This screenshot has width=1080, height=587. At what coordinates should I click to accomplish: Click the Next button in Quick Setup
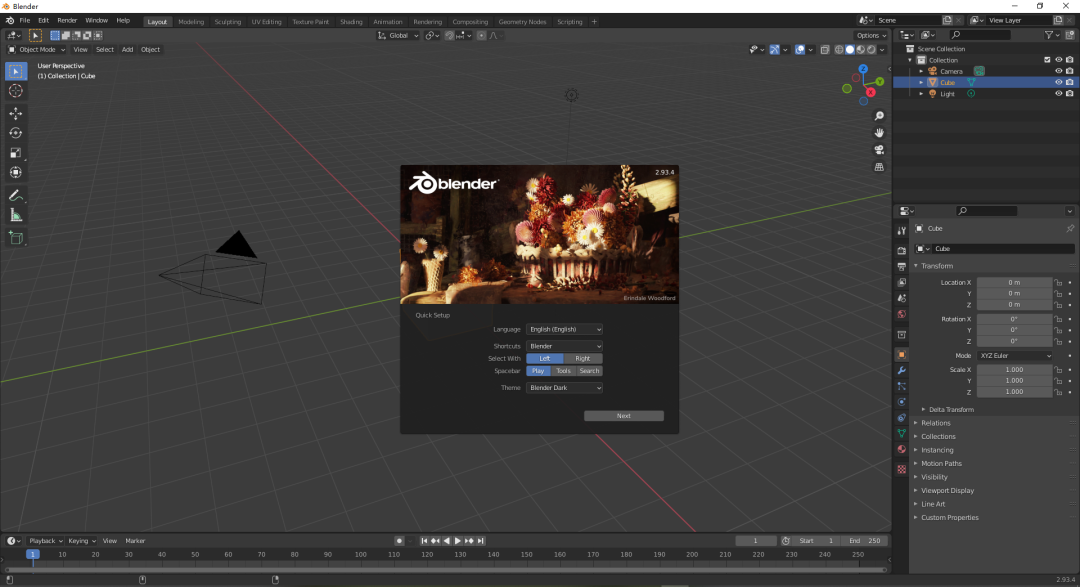pyautogui.click(x=624, y=416)
